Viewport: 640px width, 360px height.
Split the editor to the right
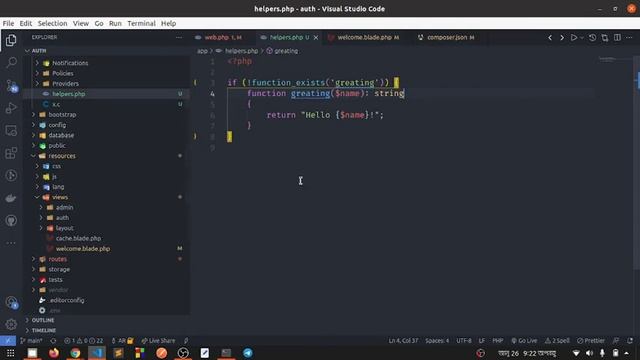coord(617,38)
